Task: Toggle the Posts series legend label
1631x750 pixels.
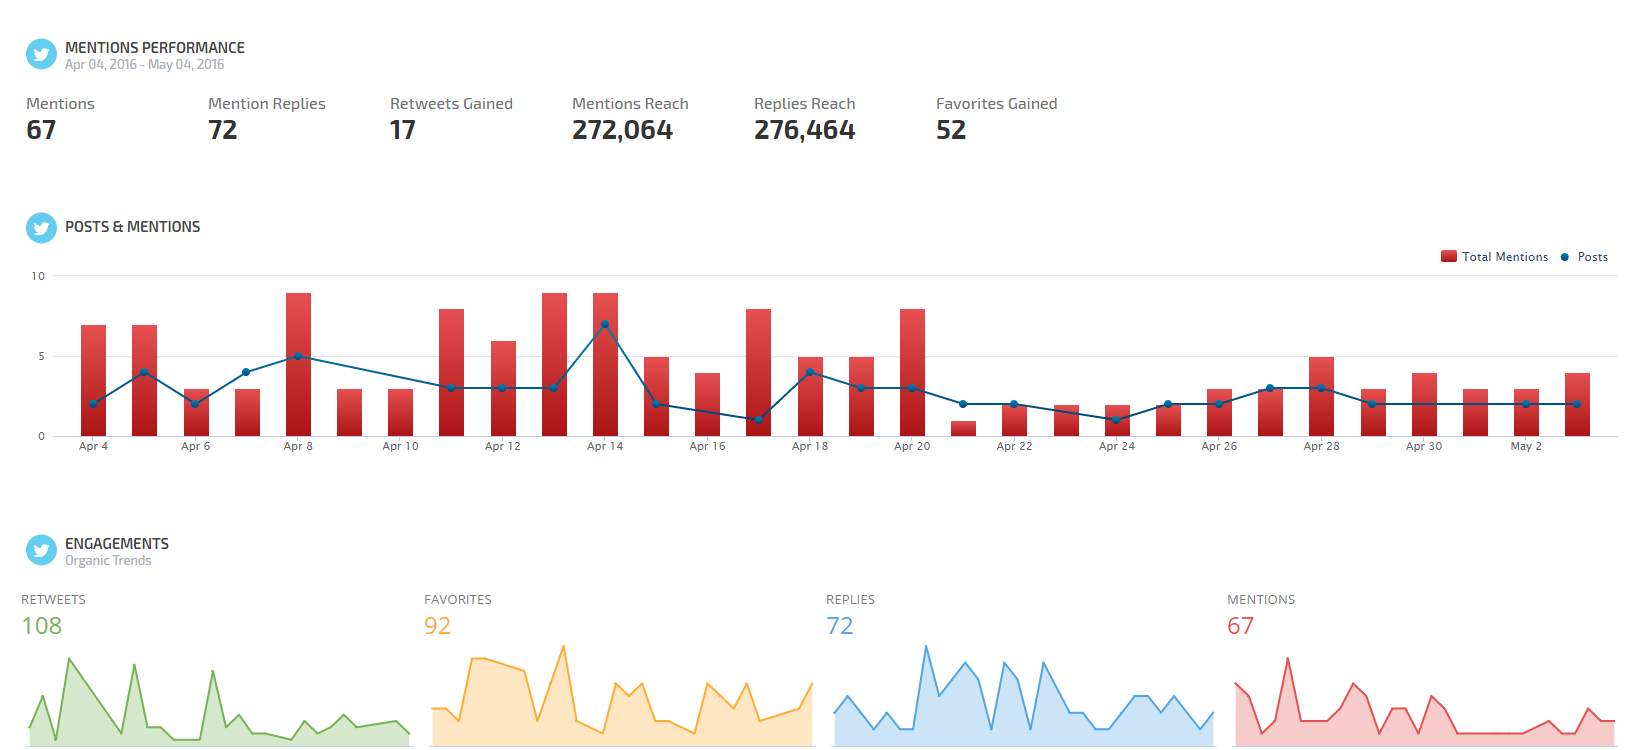Action: point(1592,257)
